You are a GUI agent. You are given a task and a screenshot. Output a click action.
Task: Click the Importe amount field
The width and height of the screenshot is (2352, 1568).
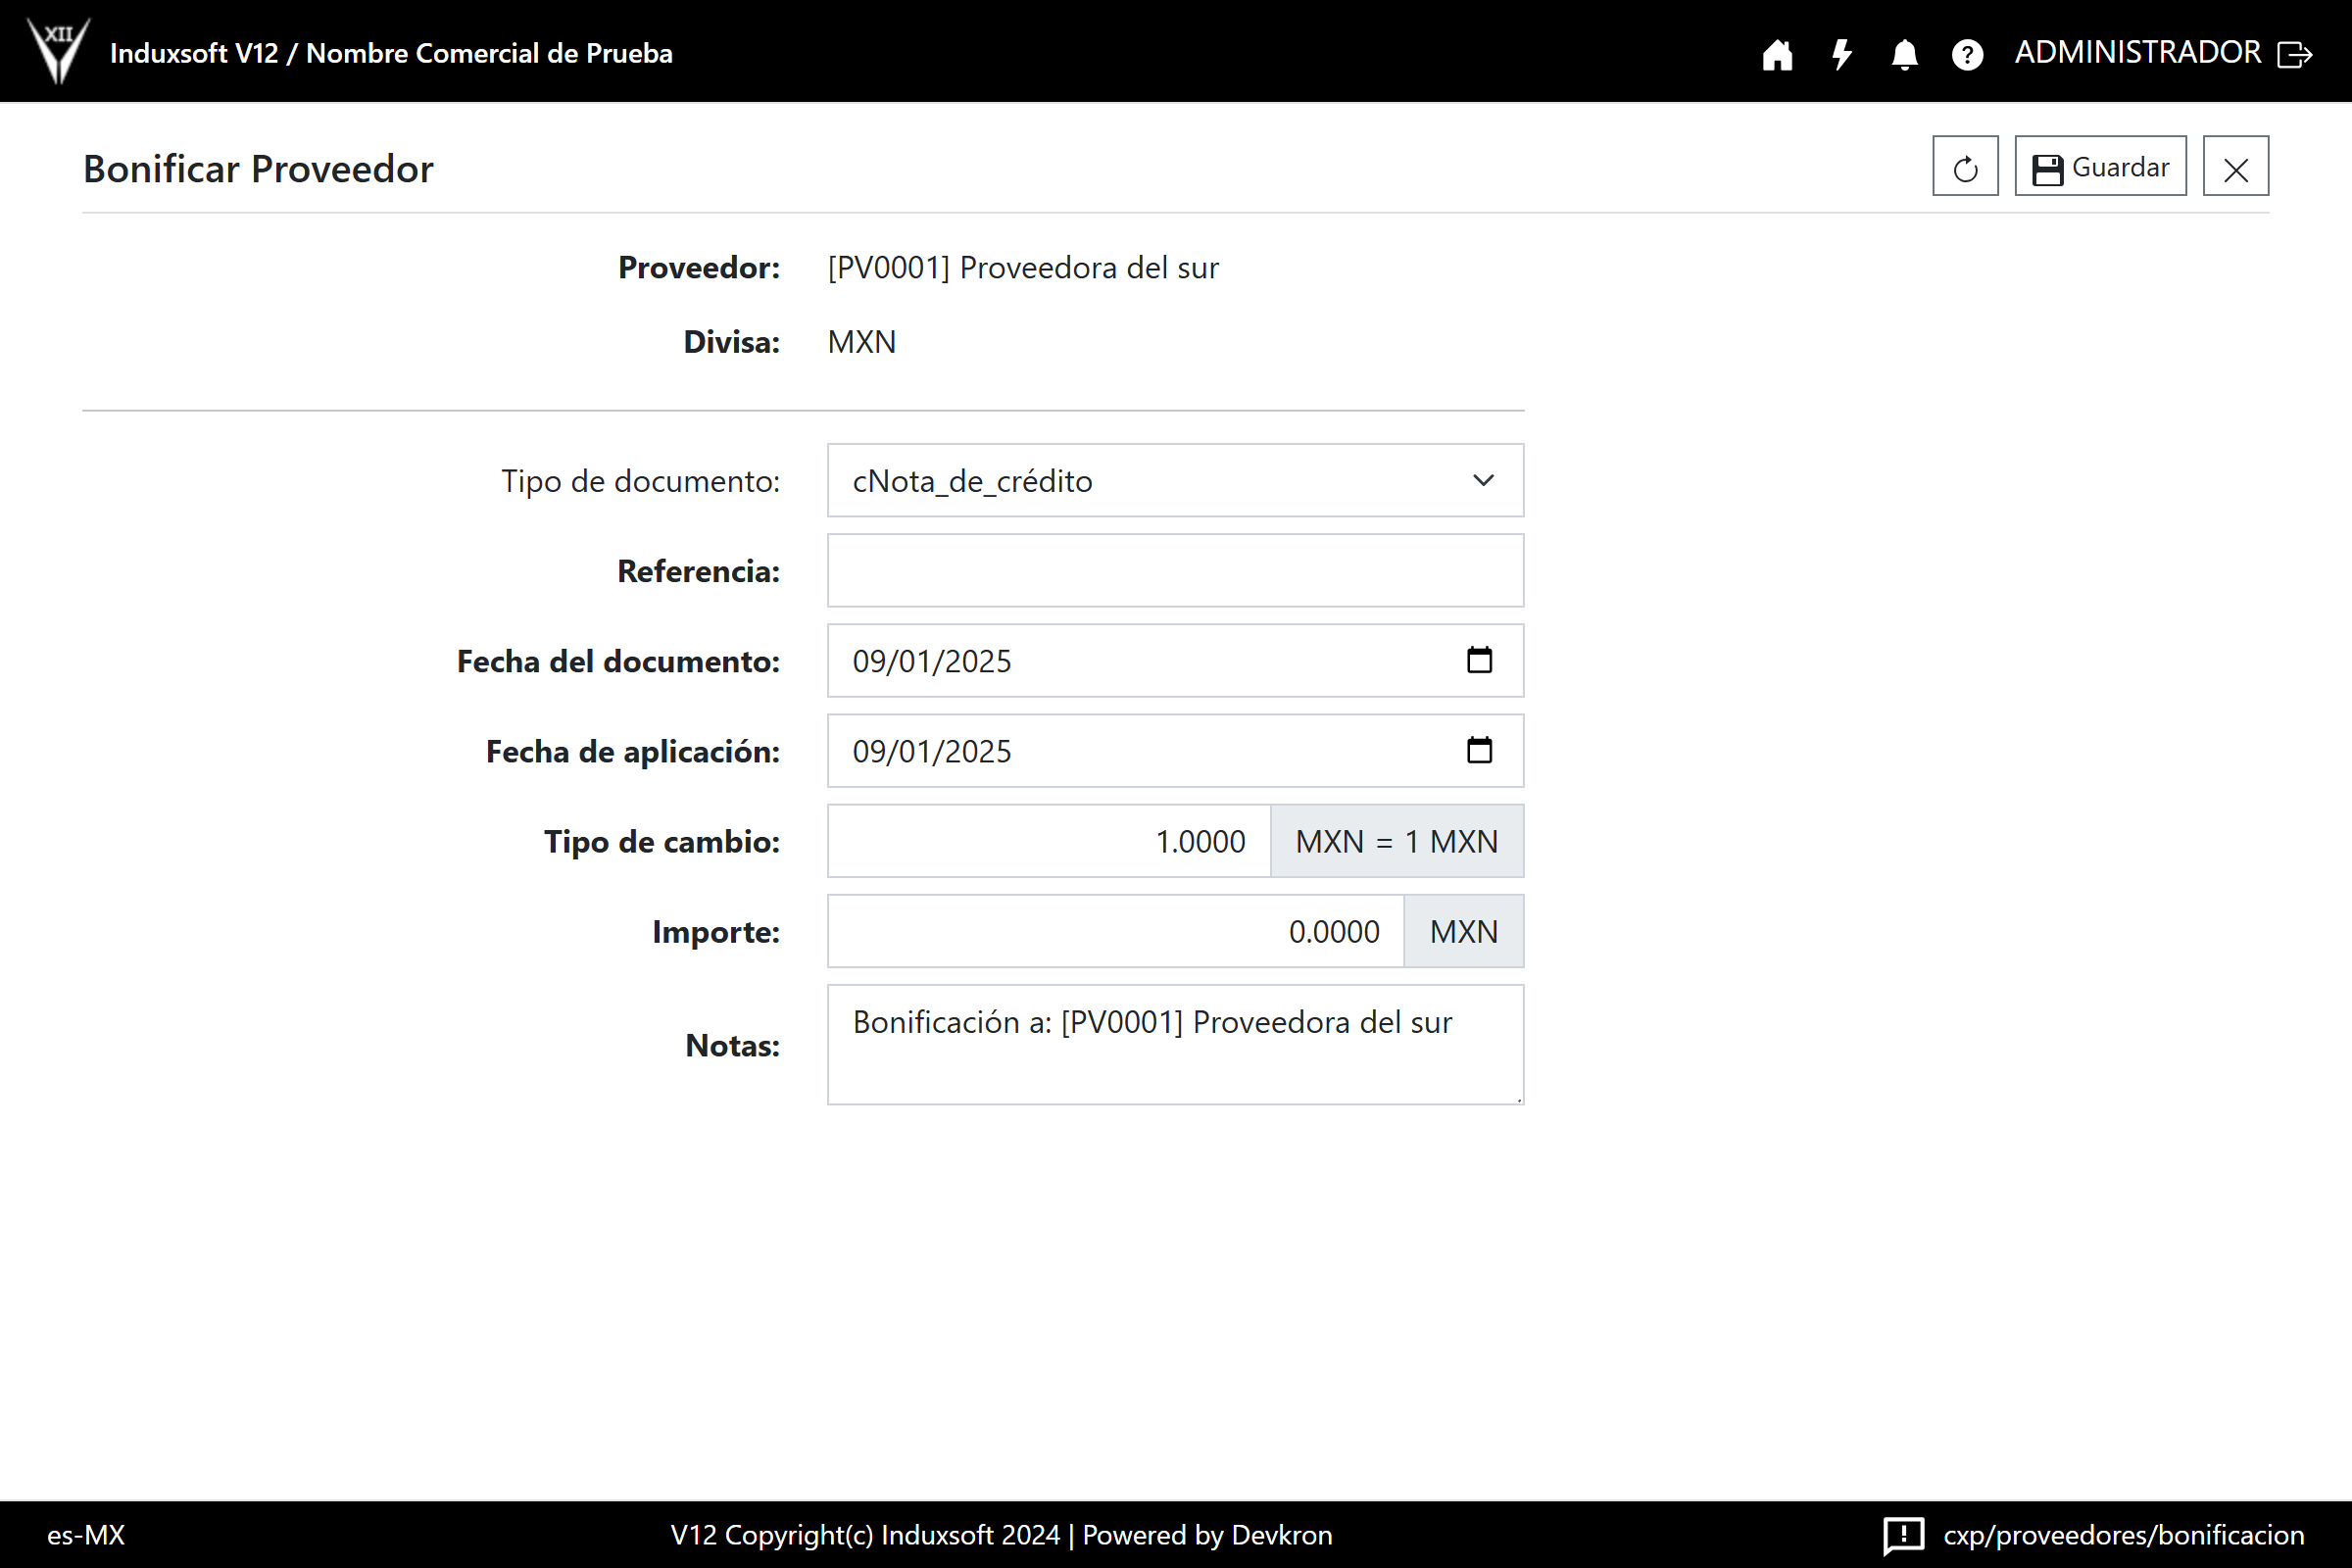pyautogui.click(x=1115, y=931)
